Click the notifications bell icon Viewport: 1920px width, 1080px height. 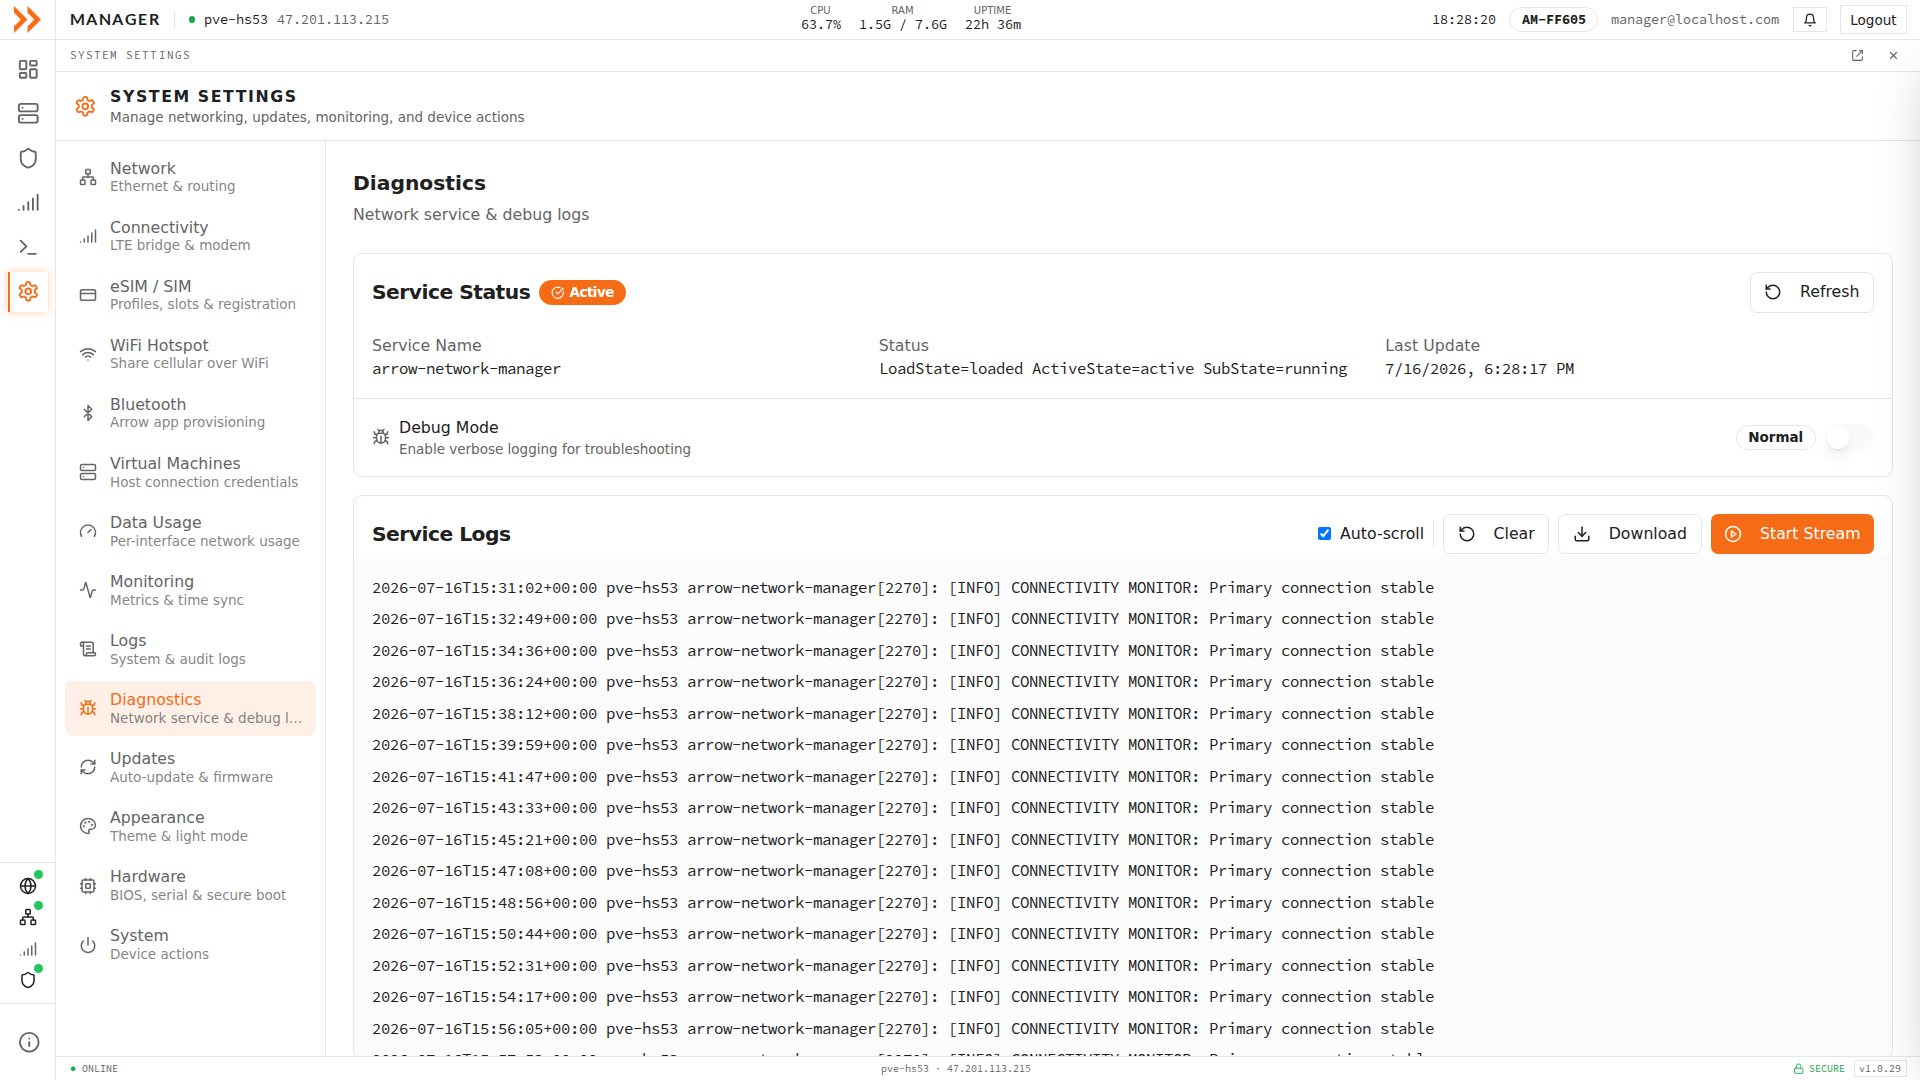click(x=1810, y=20)
